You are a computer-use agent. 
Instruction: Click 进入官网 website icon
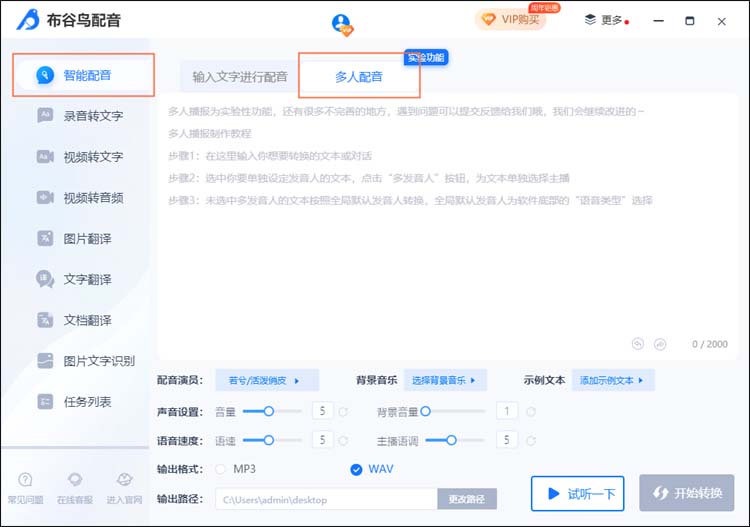pos(124,481)
